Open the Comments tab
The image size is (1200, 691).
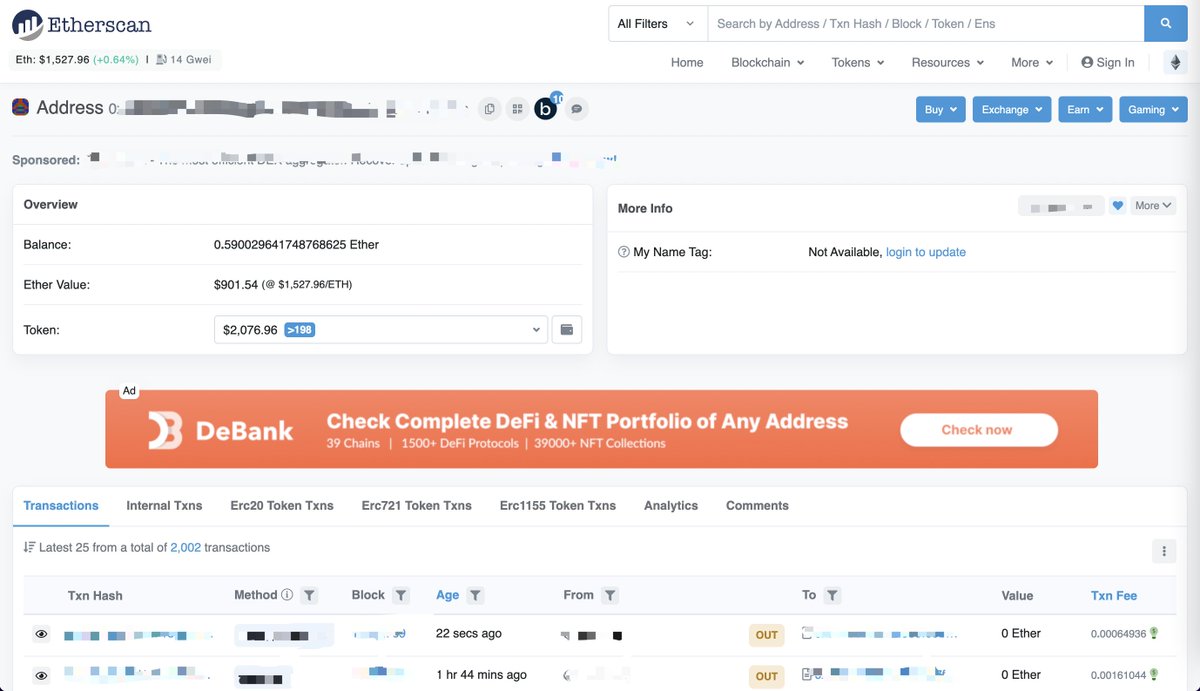point(757,505)
